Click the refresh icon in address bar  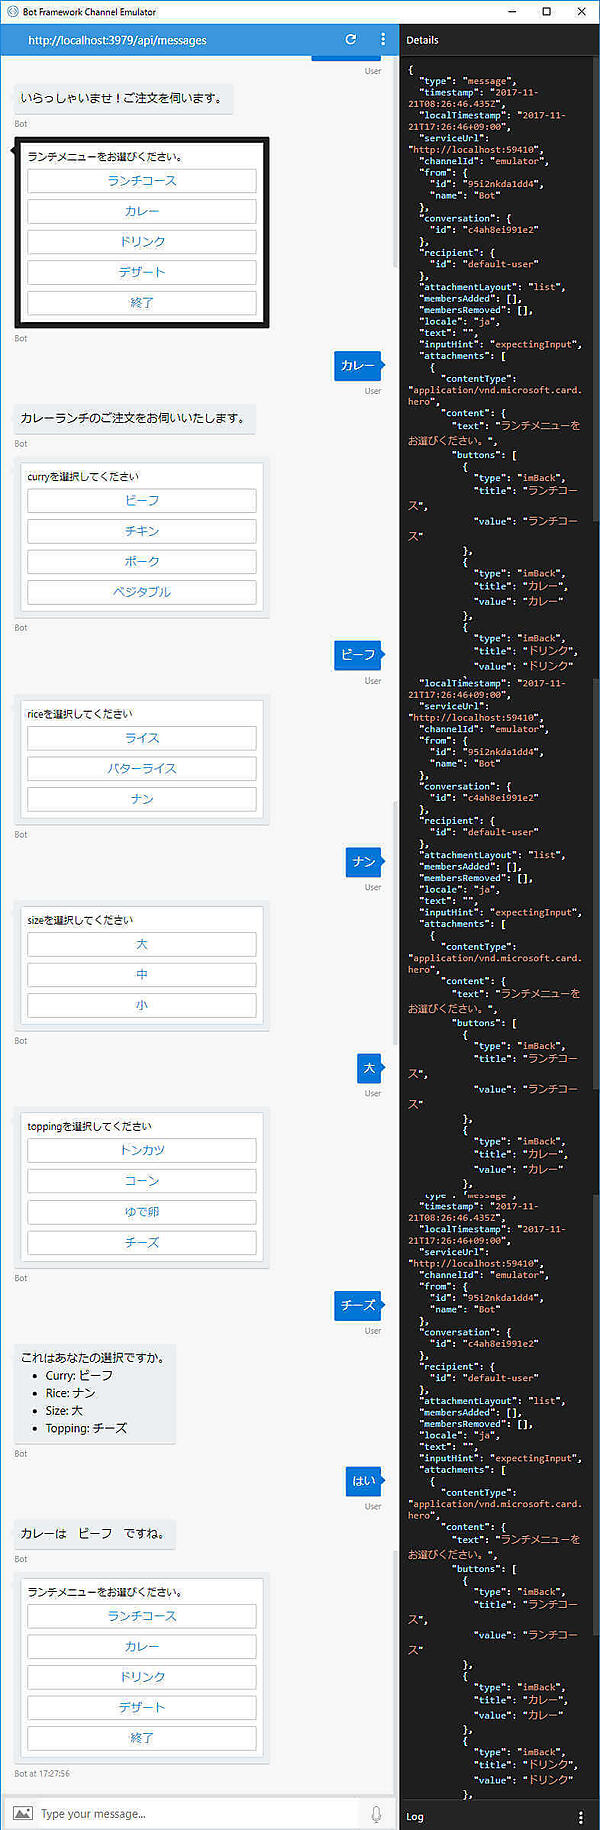[351, 40]
